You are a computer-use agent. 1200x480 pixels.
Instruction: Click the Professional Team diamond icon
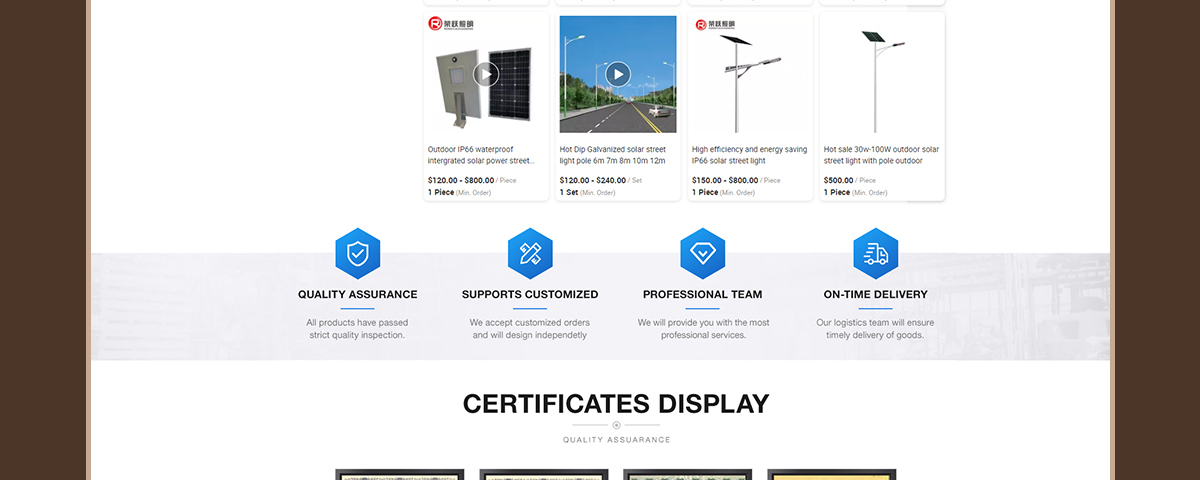(x=703, y=254)
